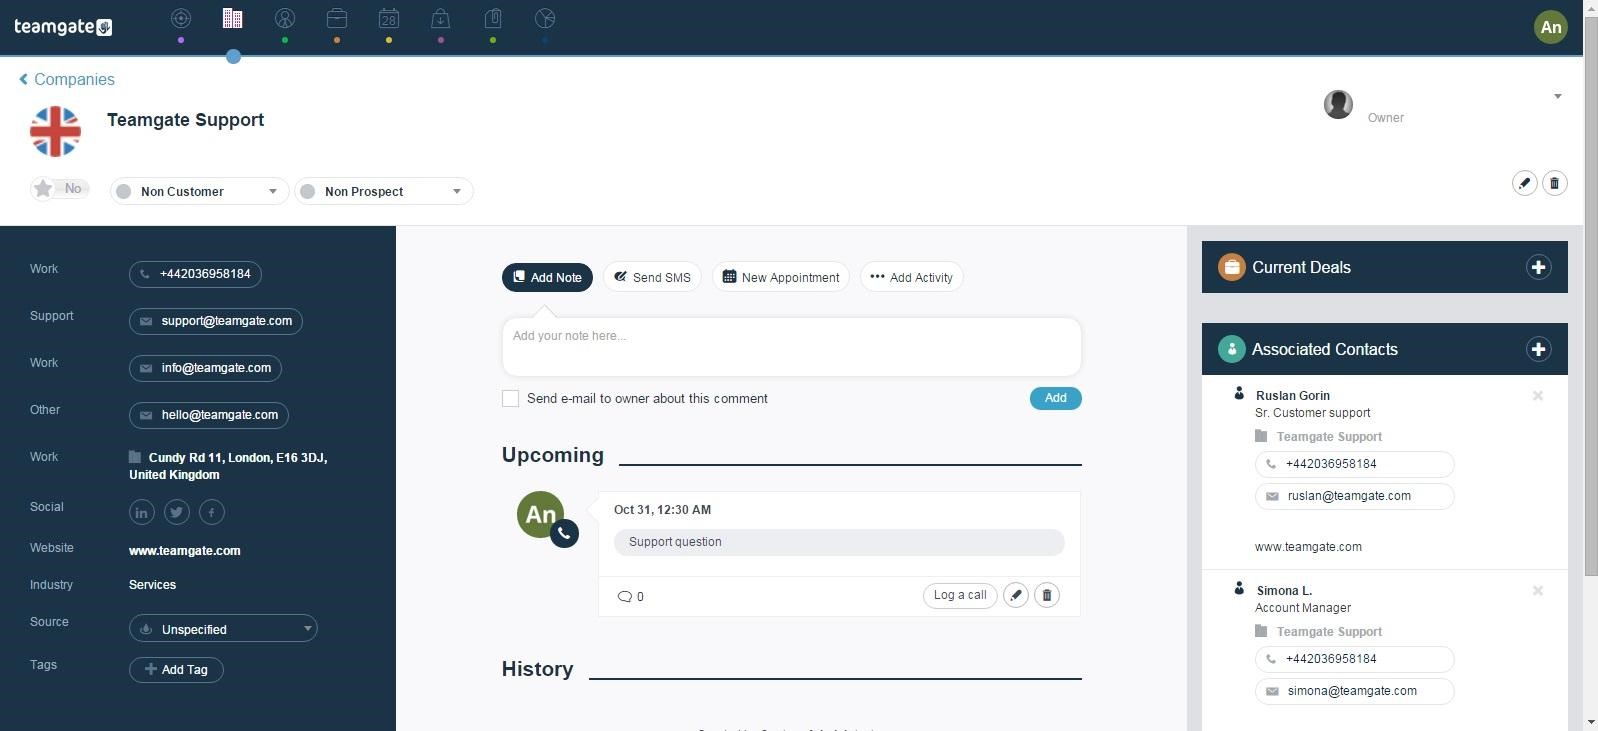Delete the Support question activity trash icon
Viewport: 1598px width, 731px height.
tap(1046, 595)
